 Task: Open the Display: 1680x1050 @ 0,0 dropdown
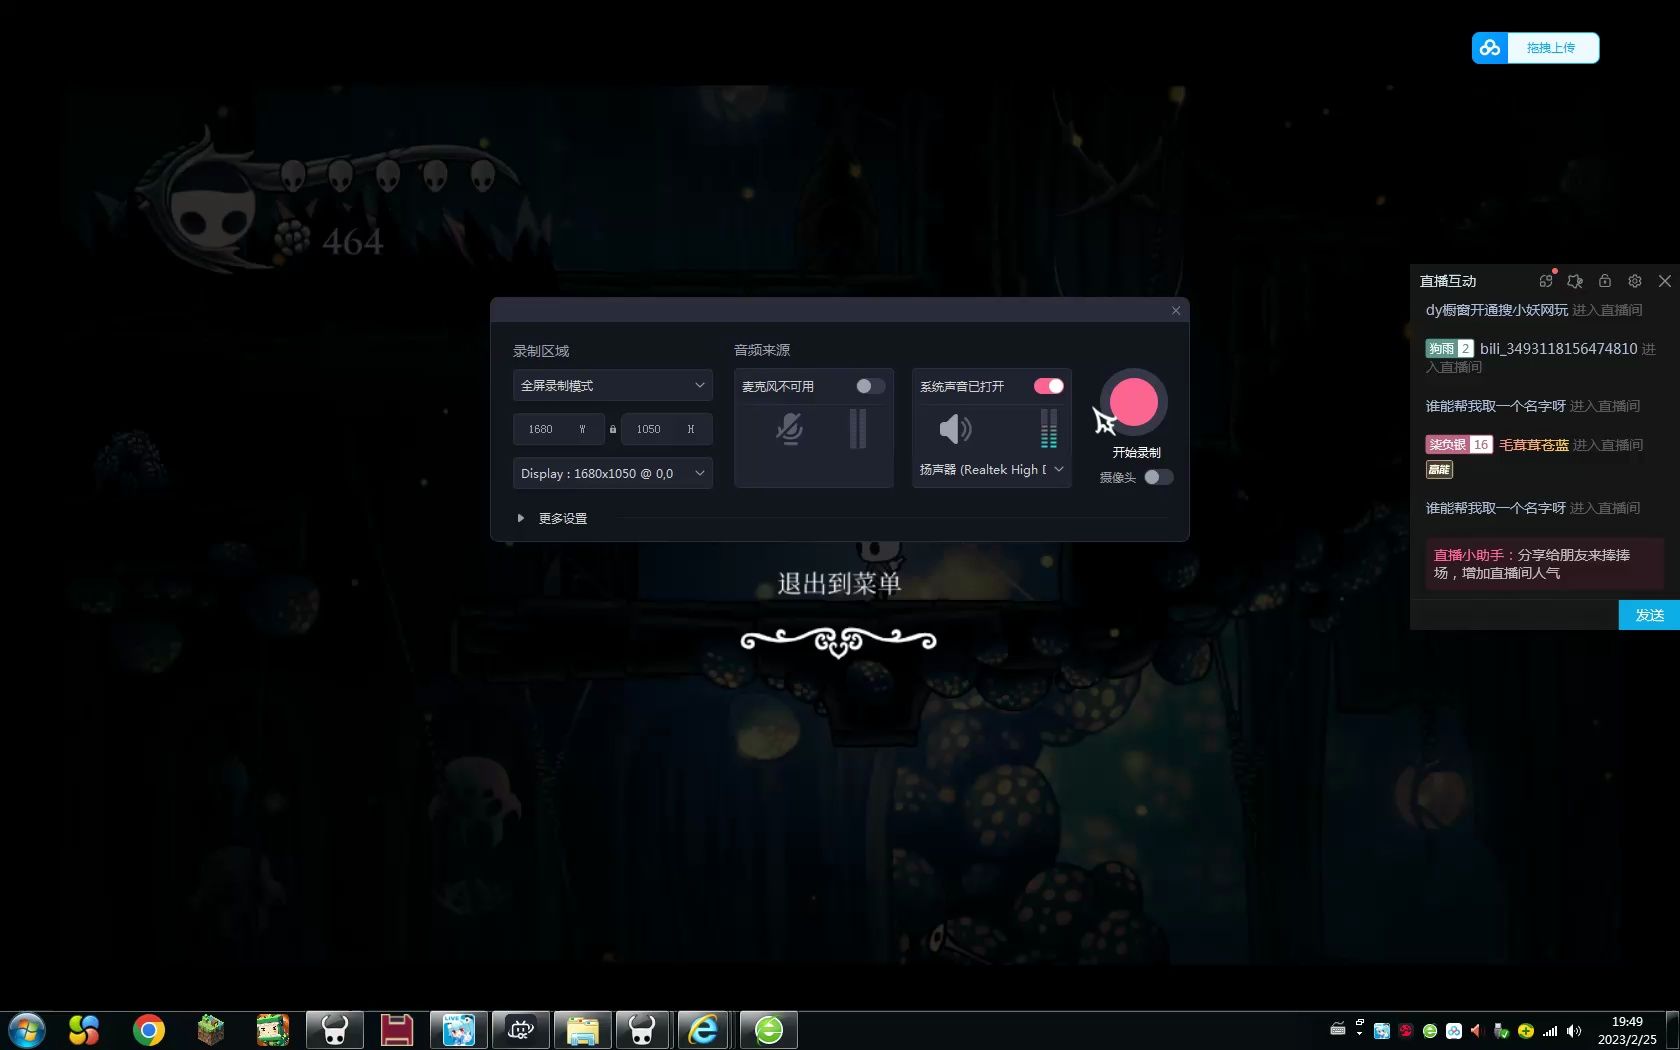pos(612,473)
